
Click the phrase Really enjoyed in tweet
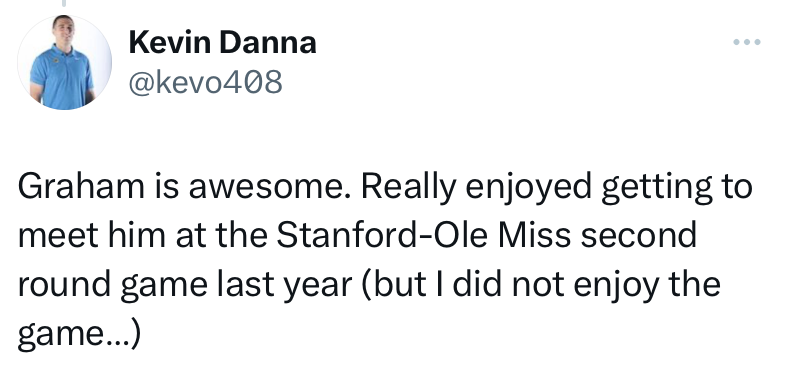pyautogui.click(x=476, y=187)
